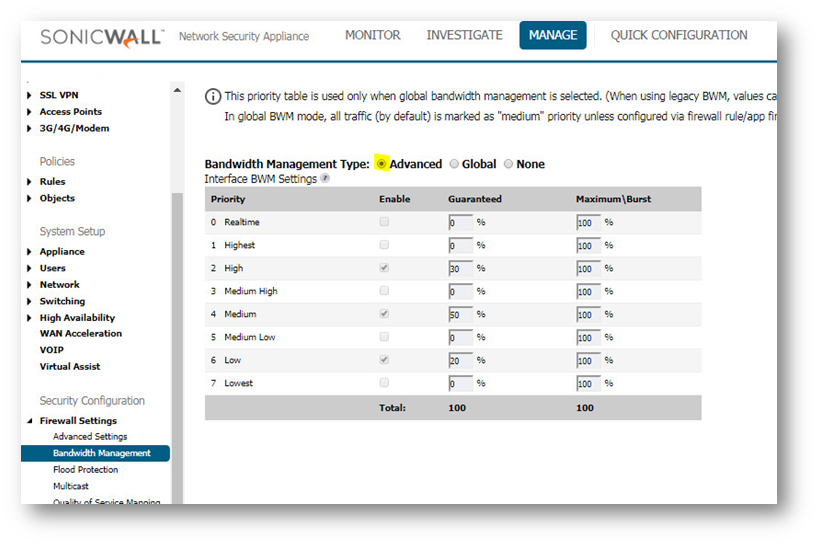Viewport: 819px width, 546px height.
Task: Click the info icon beside priority table note
Action: tap(213, 97)
